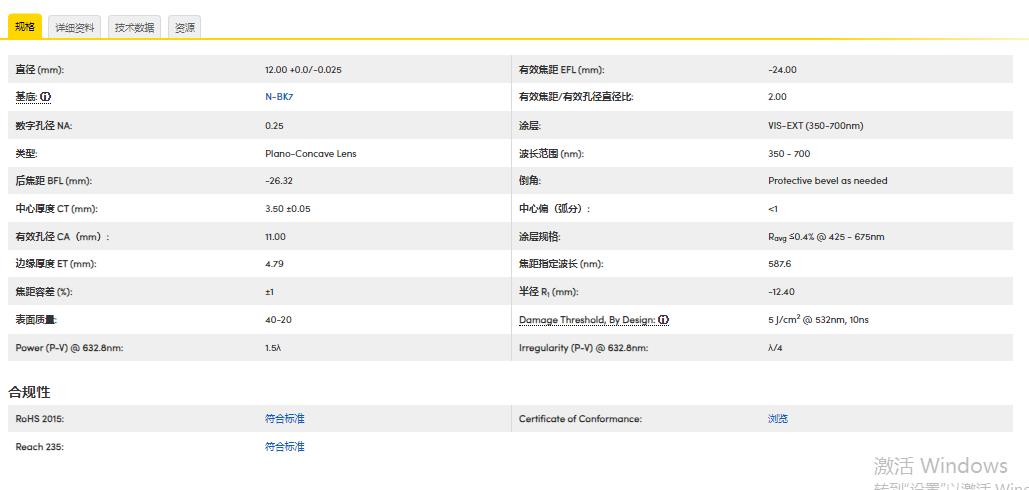The image size is (1029, 490).
Task: Switch to the 详细资料 tab
Action: coord(75,28)
